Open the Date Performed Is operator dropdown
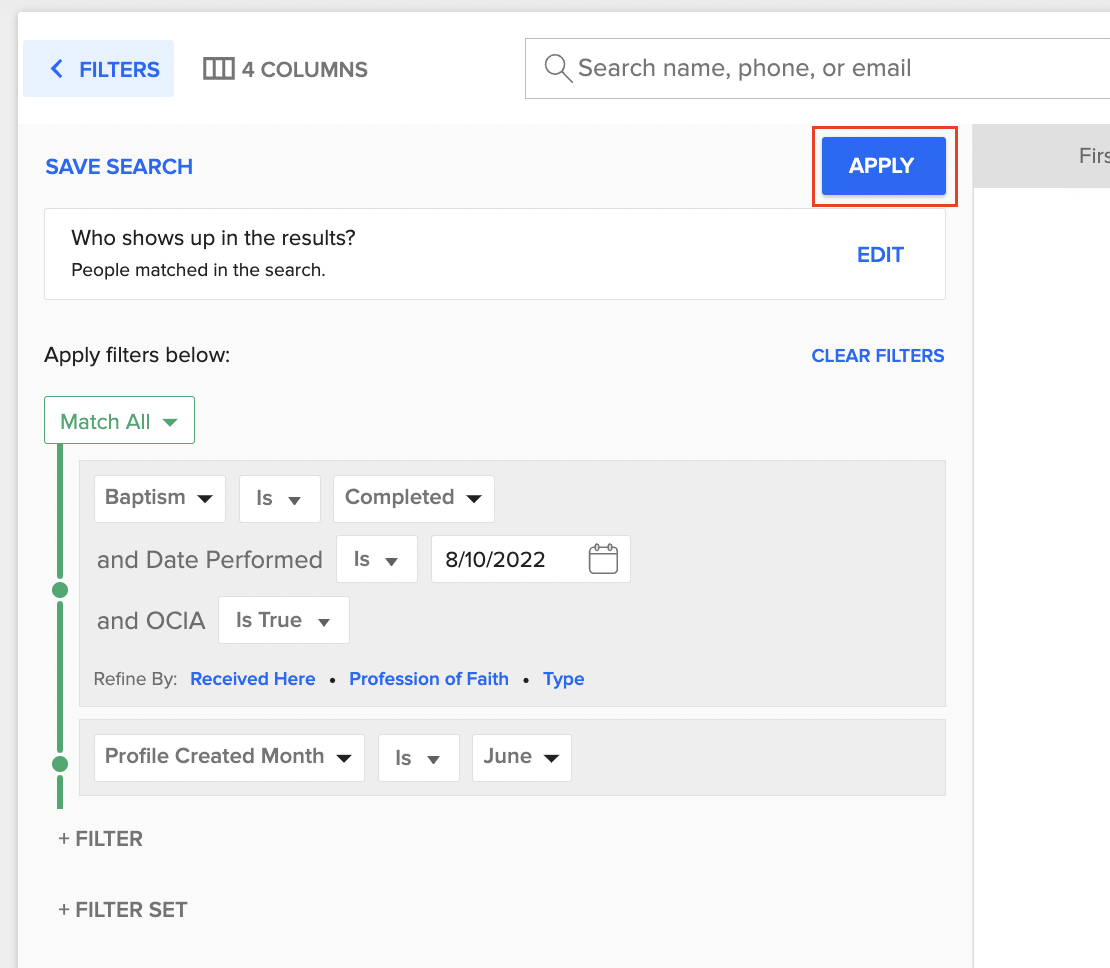 [376, 559]
